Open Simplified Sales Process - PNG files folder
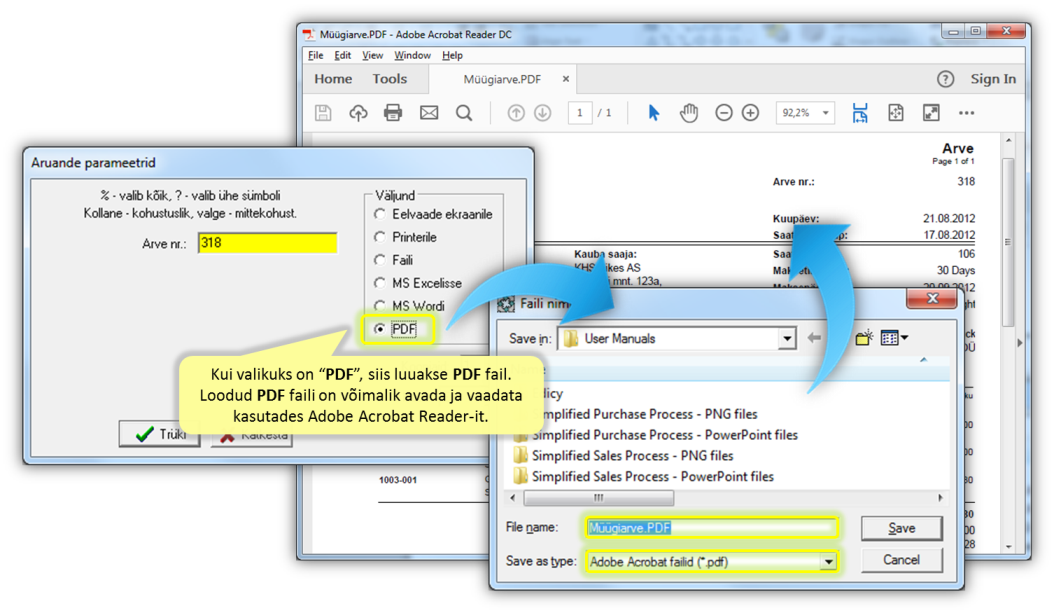 pos(632,456)
